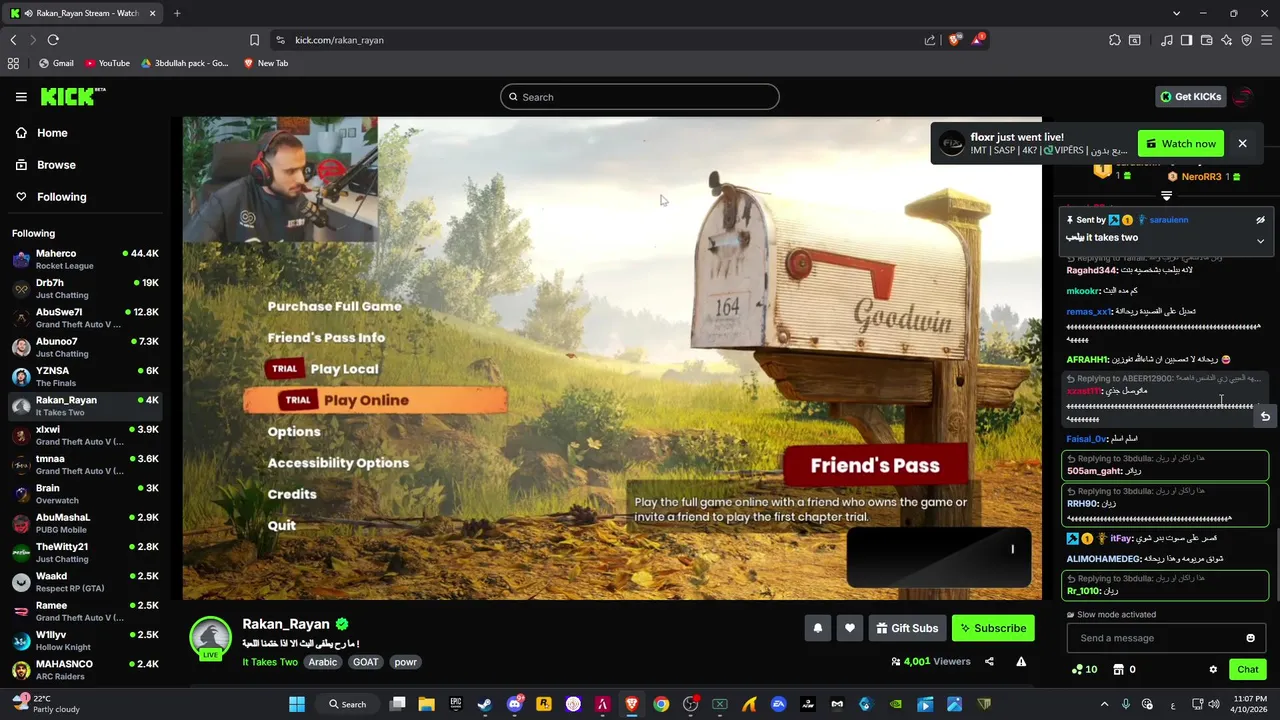Click the bookmark icon in address bar
Screen dimensions: 1280x720
pyautogui.click(x=254, y=40)
